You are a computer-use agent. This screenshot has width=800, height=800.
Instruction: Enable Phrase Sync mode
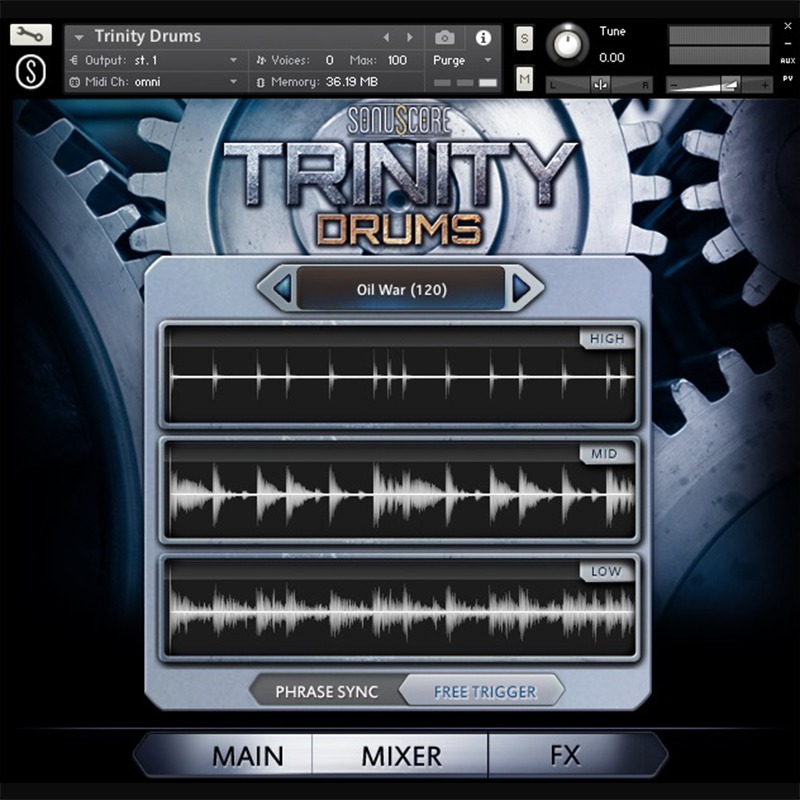coord(327,692)
